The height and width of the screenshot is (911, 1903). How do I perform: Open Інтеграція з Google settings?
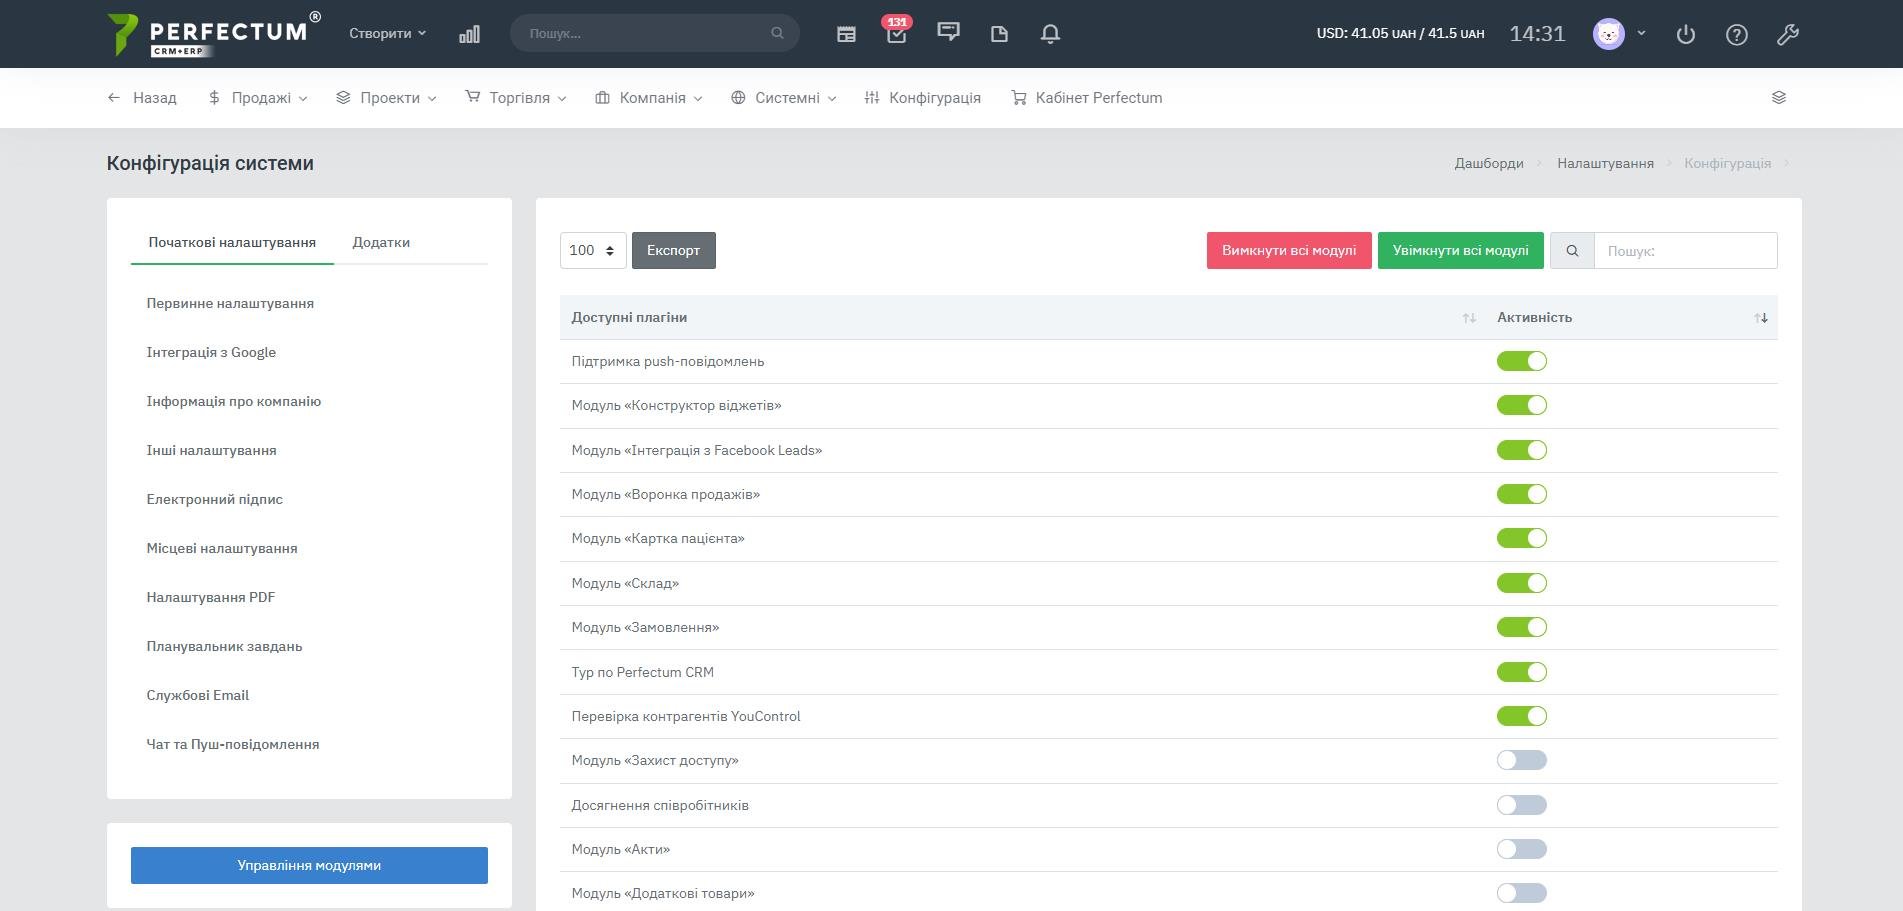point(211,352)
